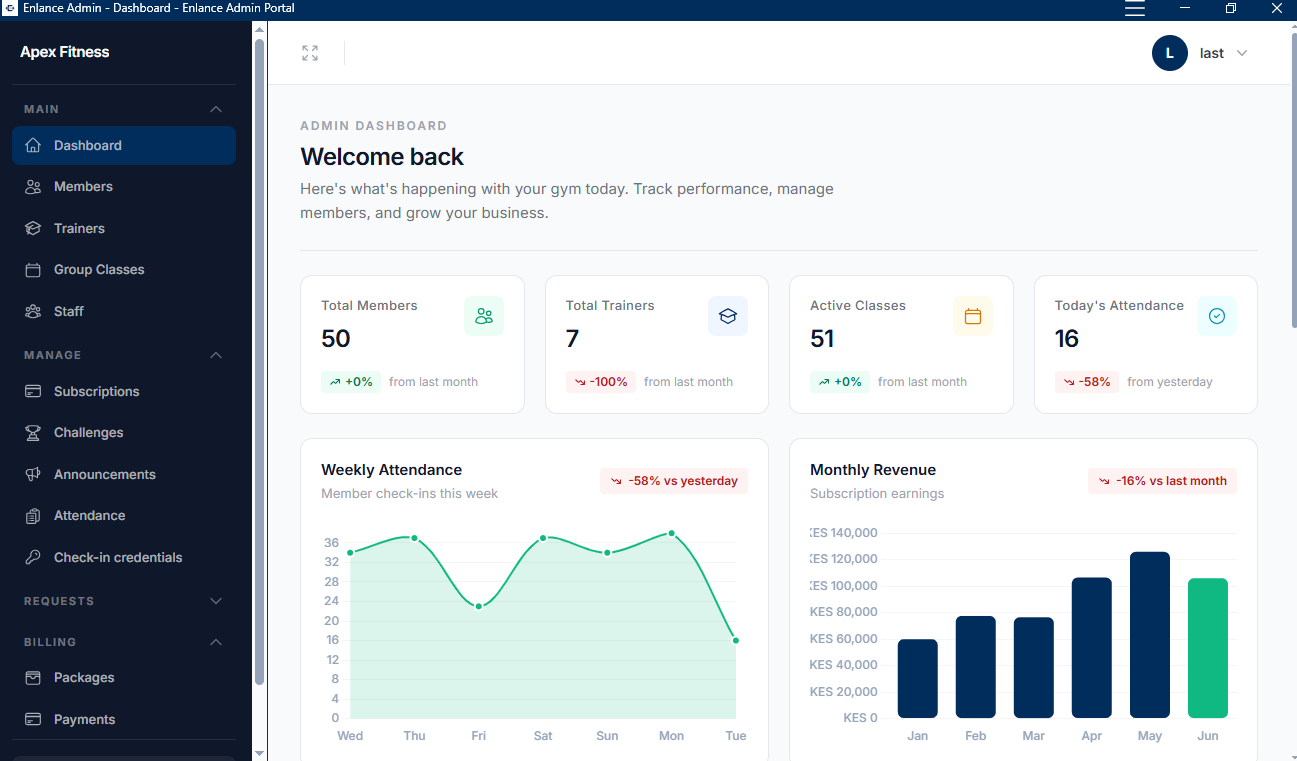Image resolution: width=1297 pixels, height=761 pixels.
Task: Click the Challenges trophy icon
Action: [33, 433]
